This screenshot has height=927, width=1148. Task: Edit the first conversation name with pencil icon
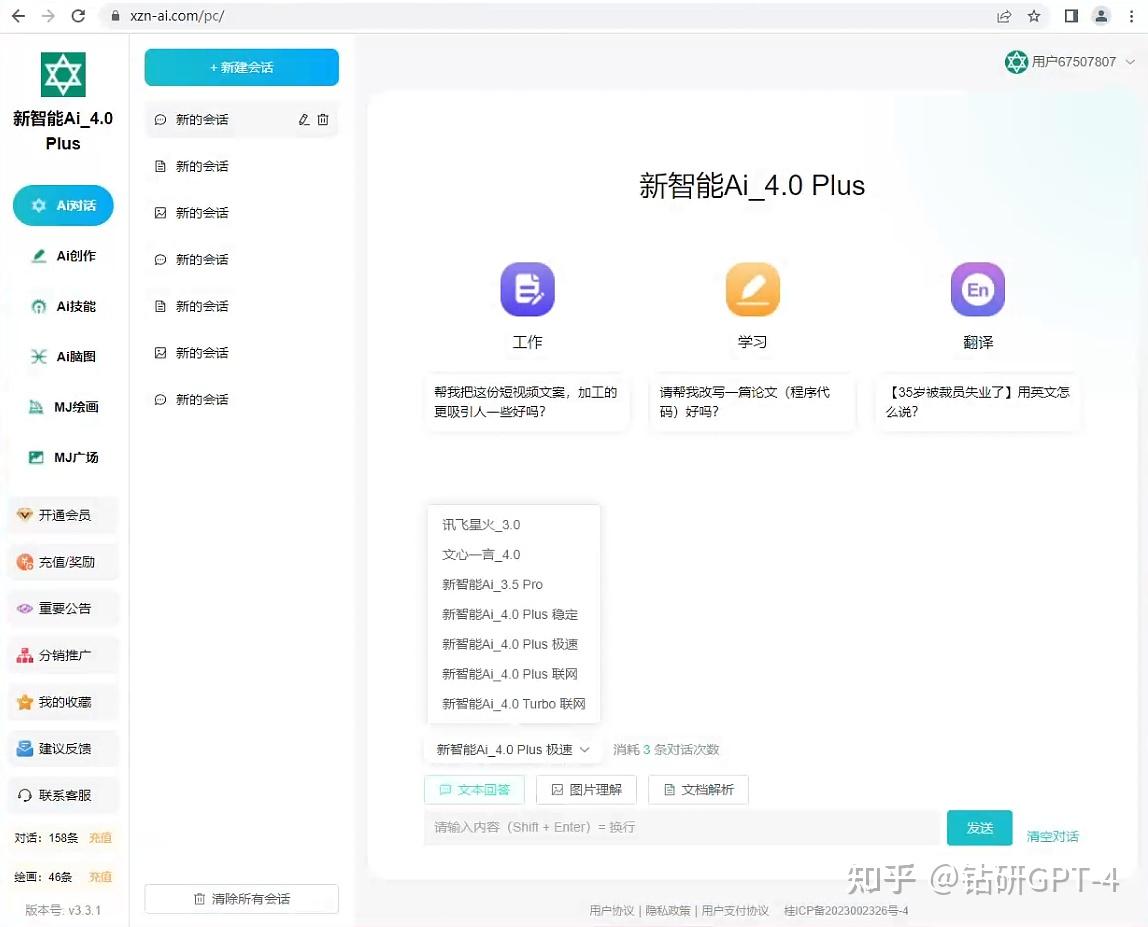point(304,119)
